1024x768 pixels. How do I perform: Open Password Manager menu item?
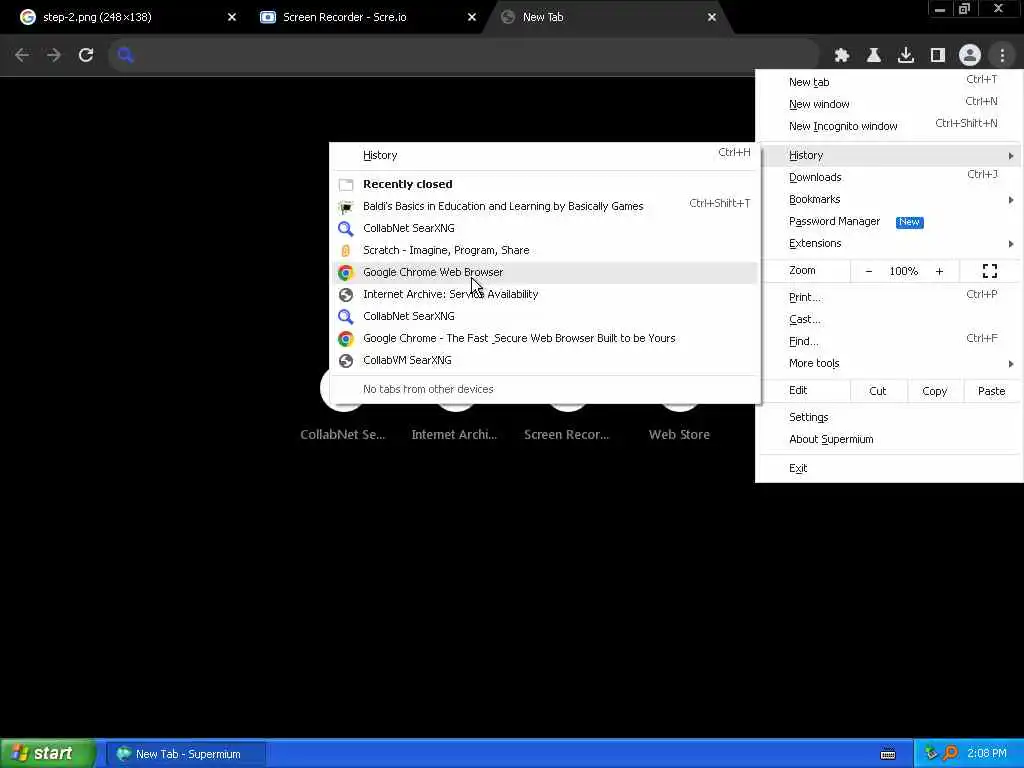pyautogui.click(x=889, y=221)
